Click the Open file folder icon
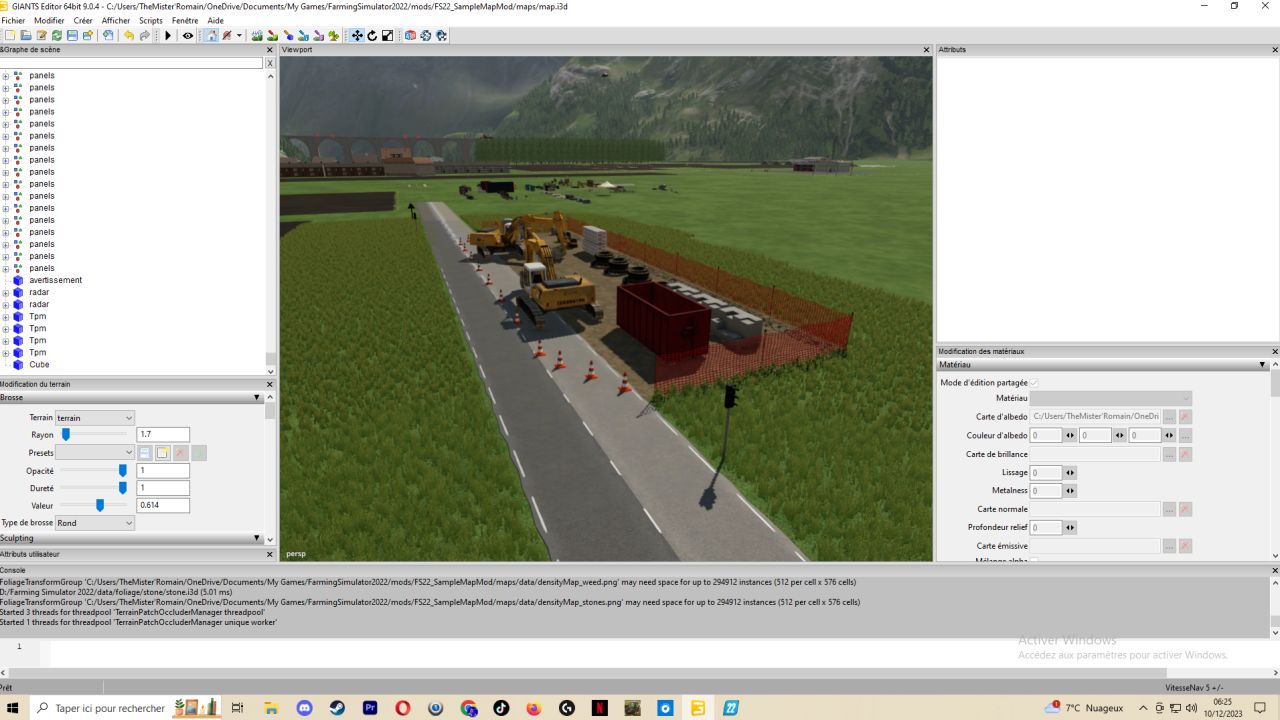This screenshot has width=1280, height=720. pyautogui.click(x=26, y=35)
